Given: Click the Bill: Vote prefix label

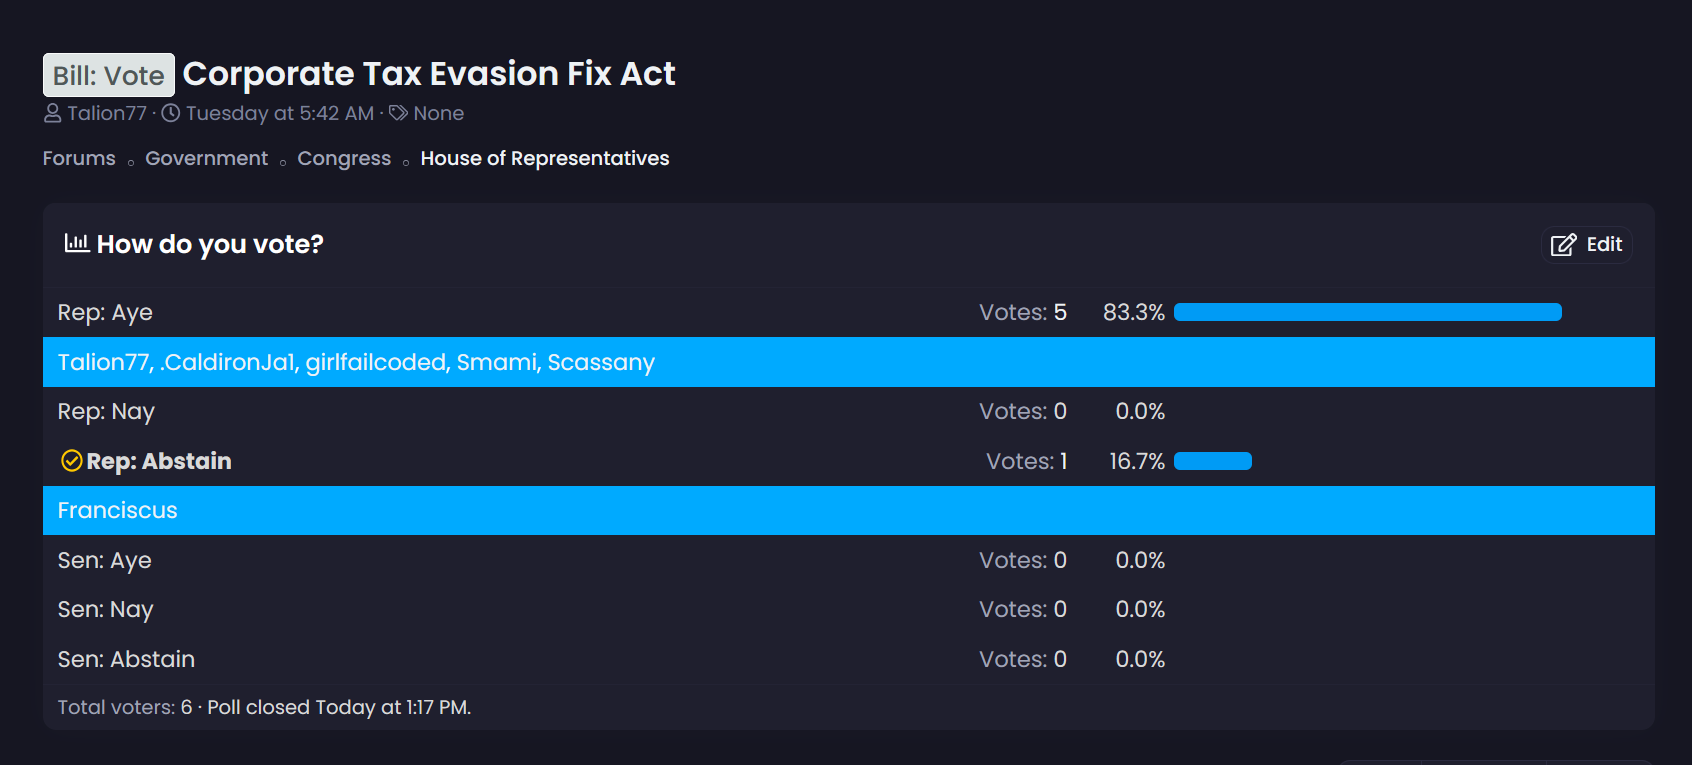Looking at the screenshot, I should [109, 75].
